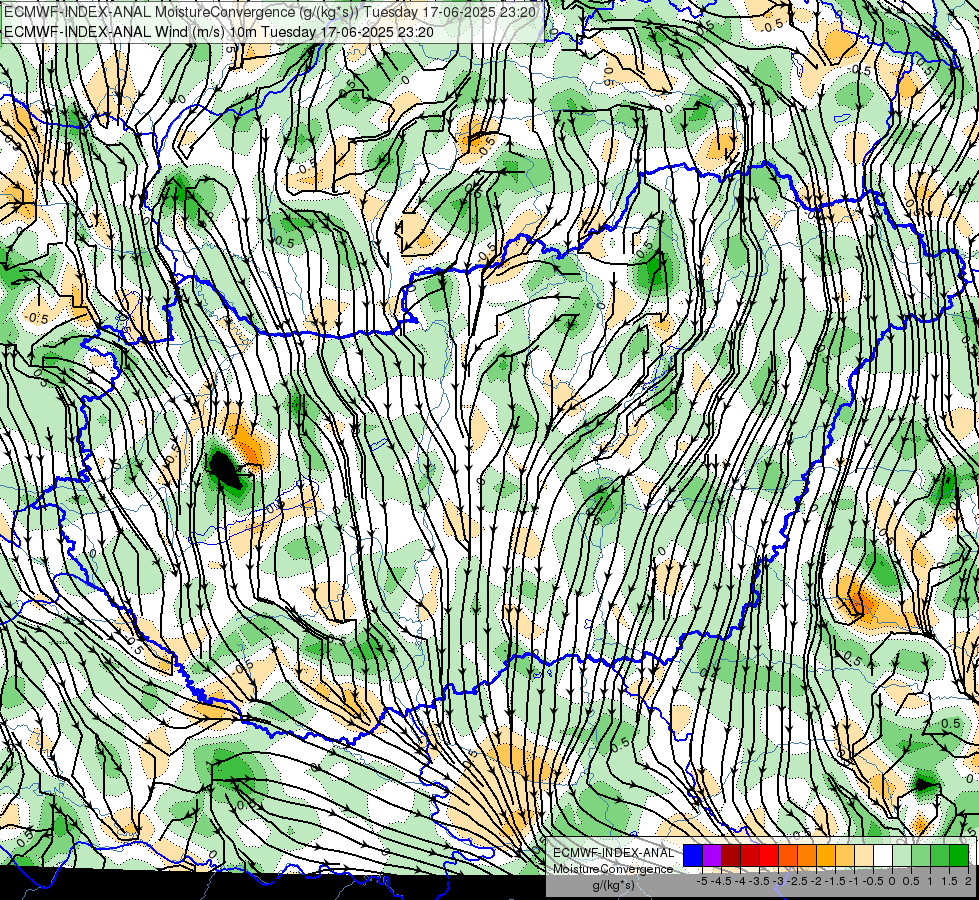Select legend swatch between -2 and -1.5
The image size is (979, 900).
[x=826, y=856]
